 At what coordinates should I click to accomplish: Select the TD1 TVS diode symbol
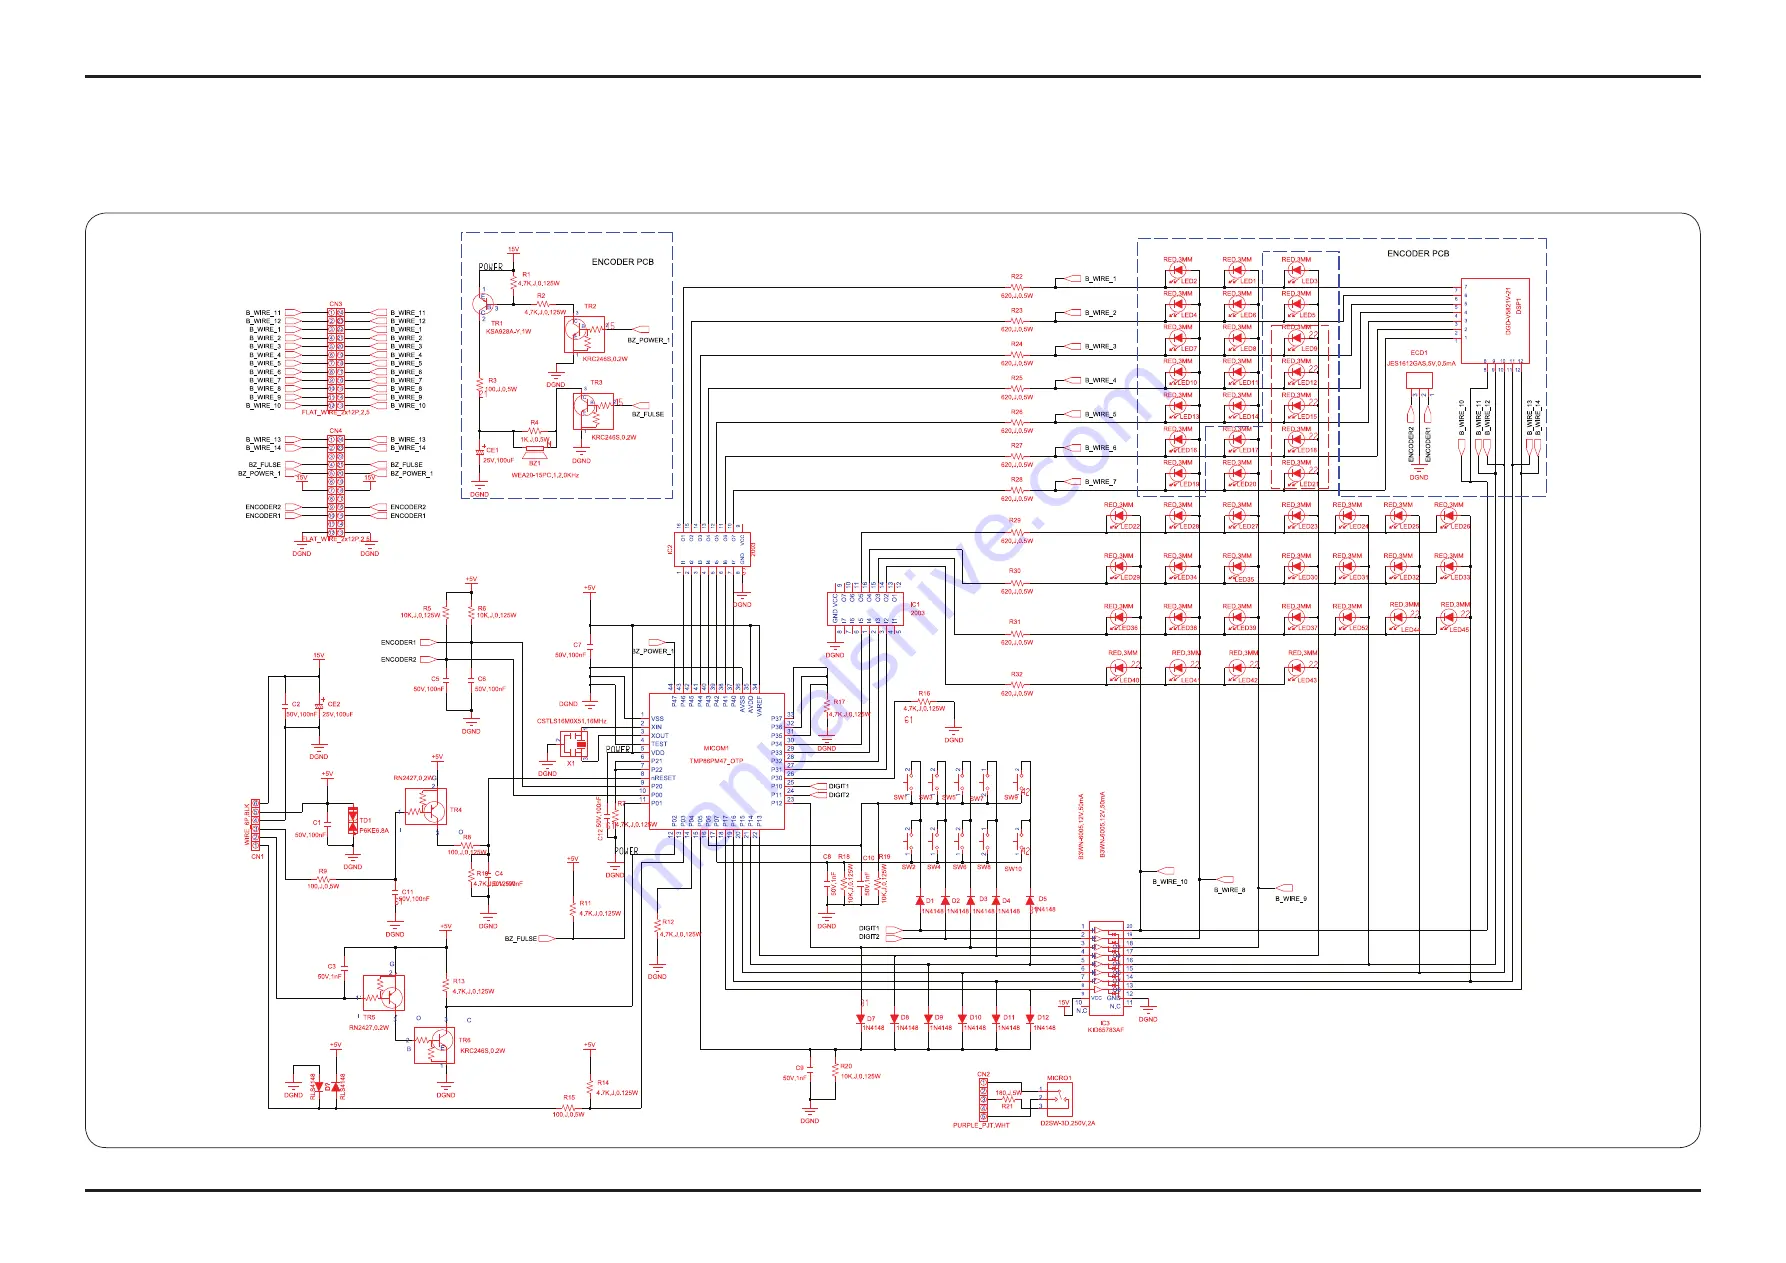coord(352,821)
